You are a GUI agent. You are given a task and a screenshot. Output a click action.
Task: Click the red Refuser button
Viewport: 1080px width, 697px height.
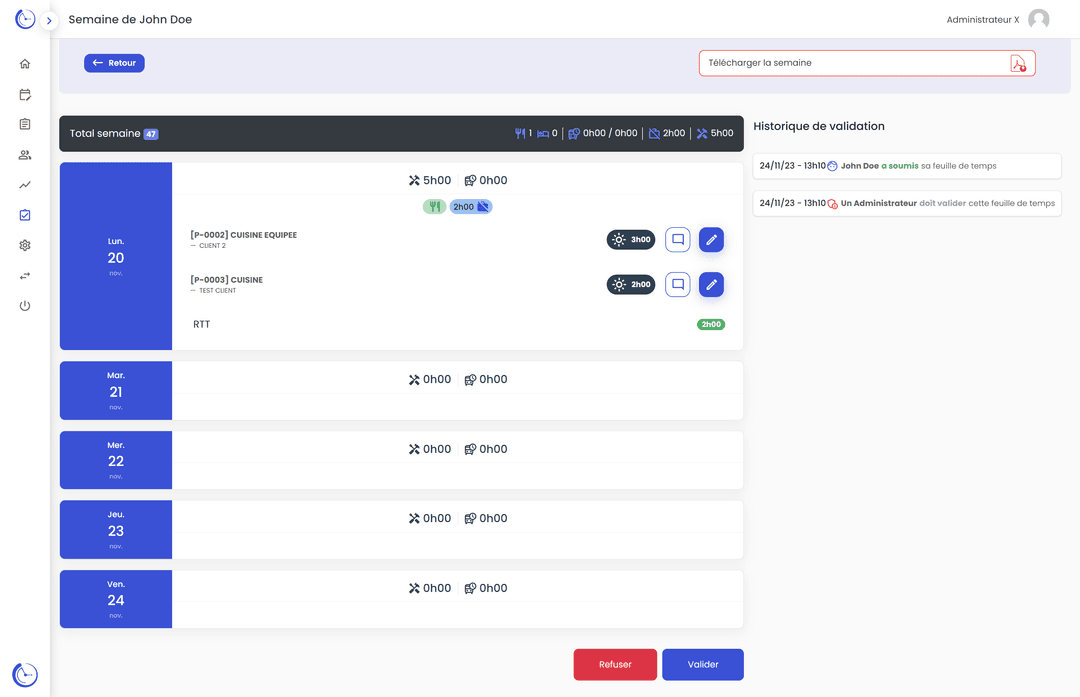[x=615, y=665]
